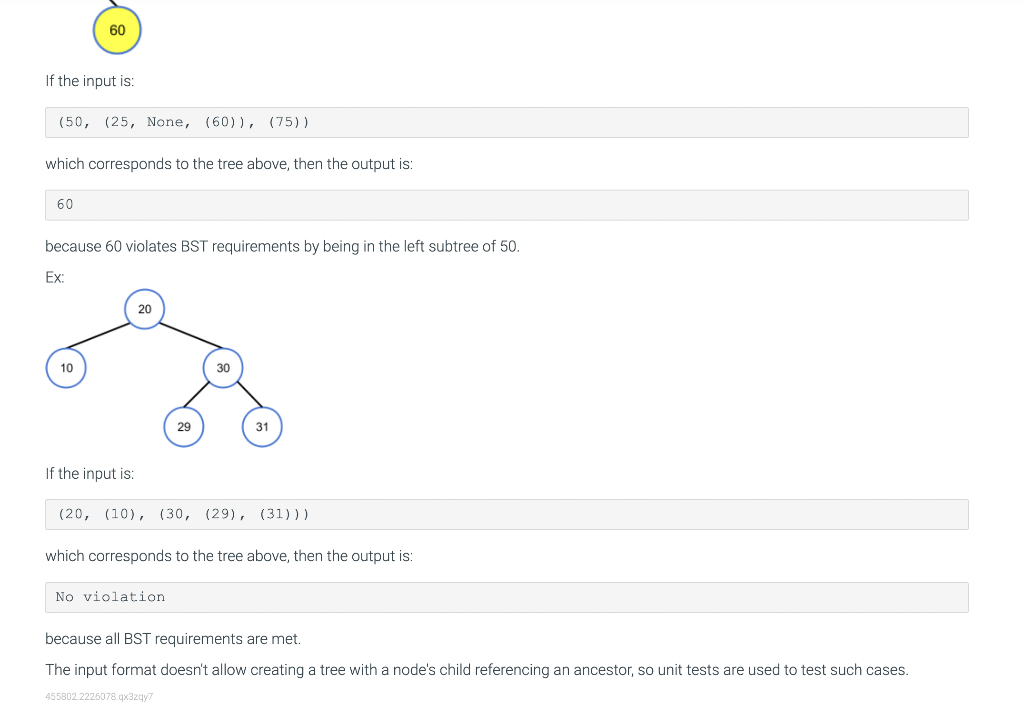Image resolution: width=1024 pixels, height=716 pixels.
Task: Click the yellow node labeled 60
Action: point(117,30)
